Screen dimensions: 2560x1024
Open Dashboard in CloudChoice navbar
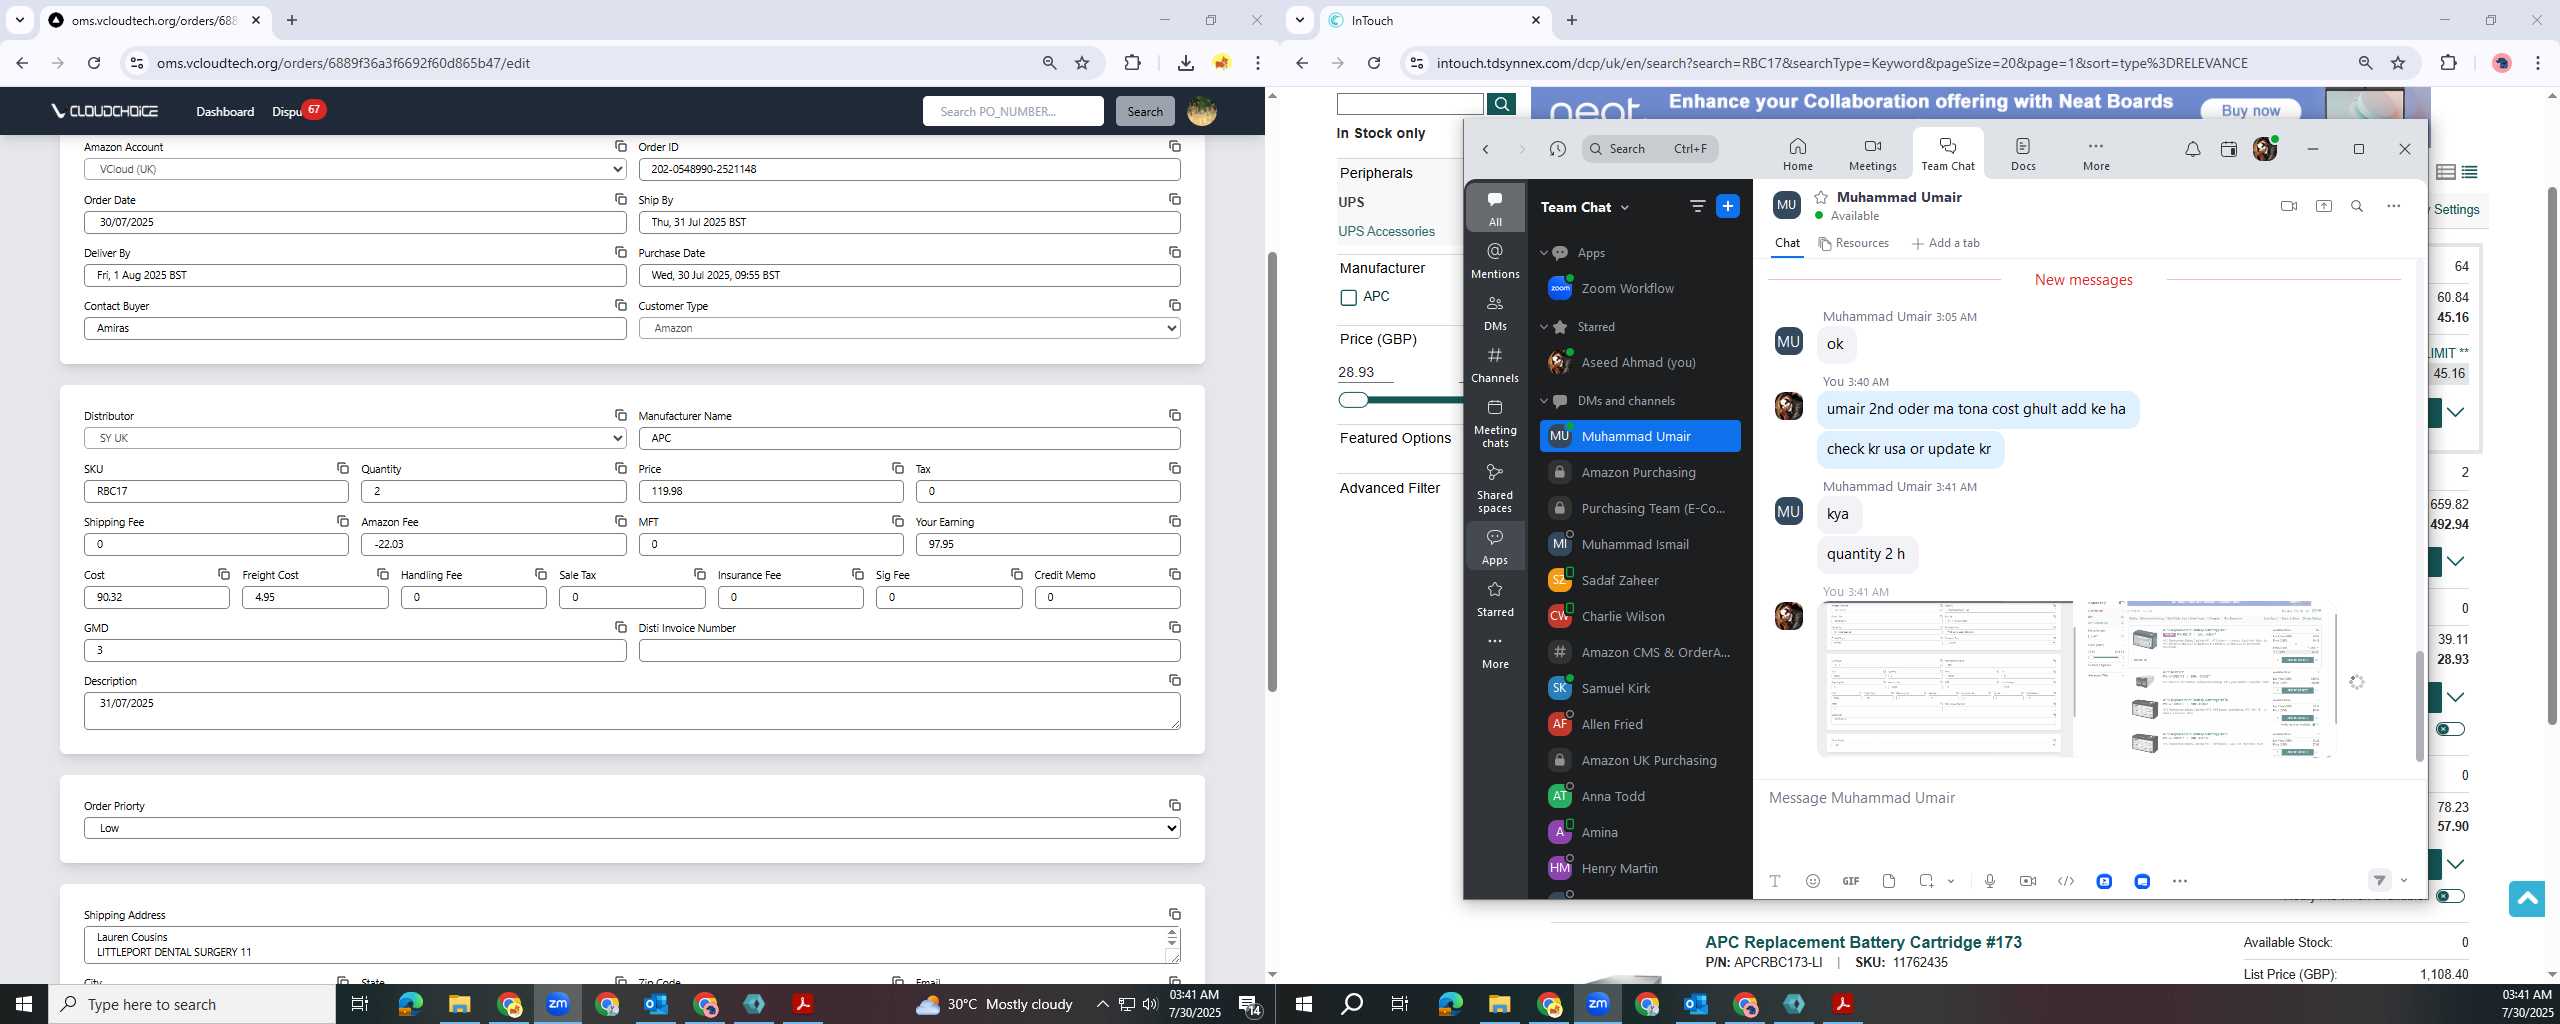click(x=225, y=111)
